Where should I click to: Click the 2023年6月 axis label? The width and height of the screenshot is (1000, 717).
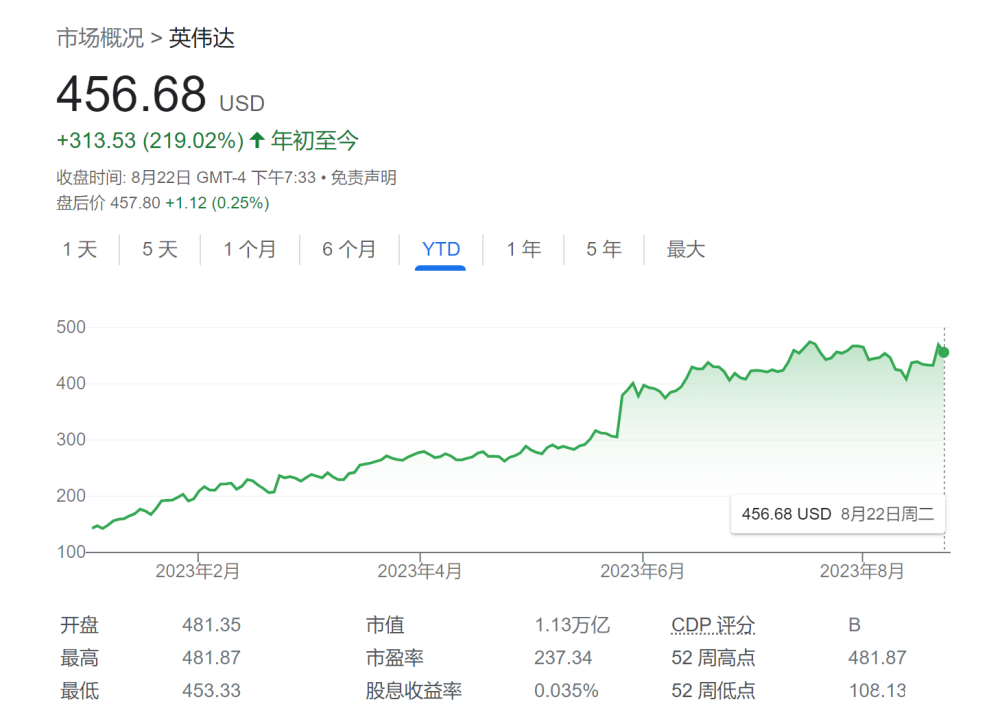coord(642,571)
